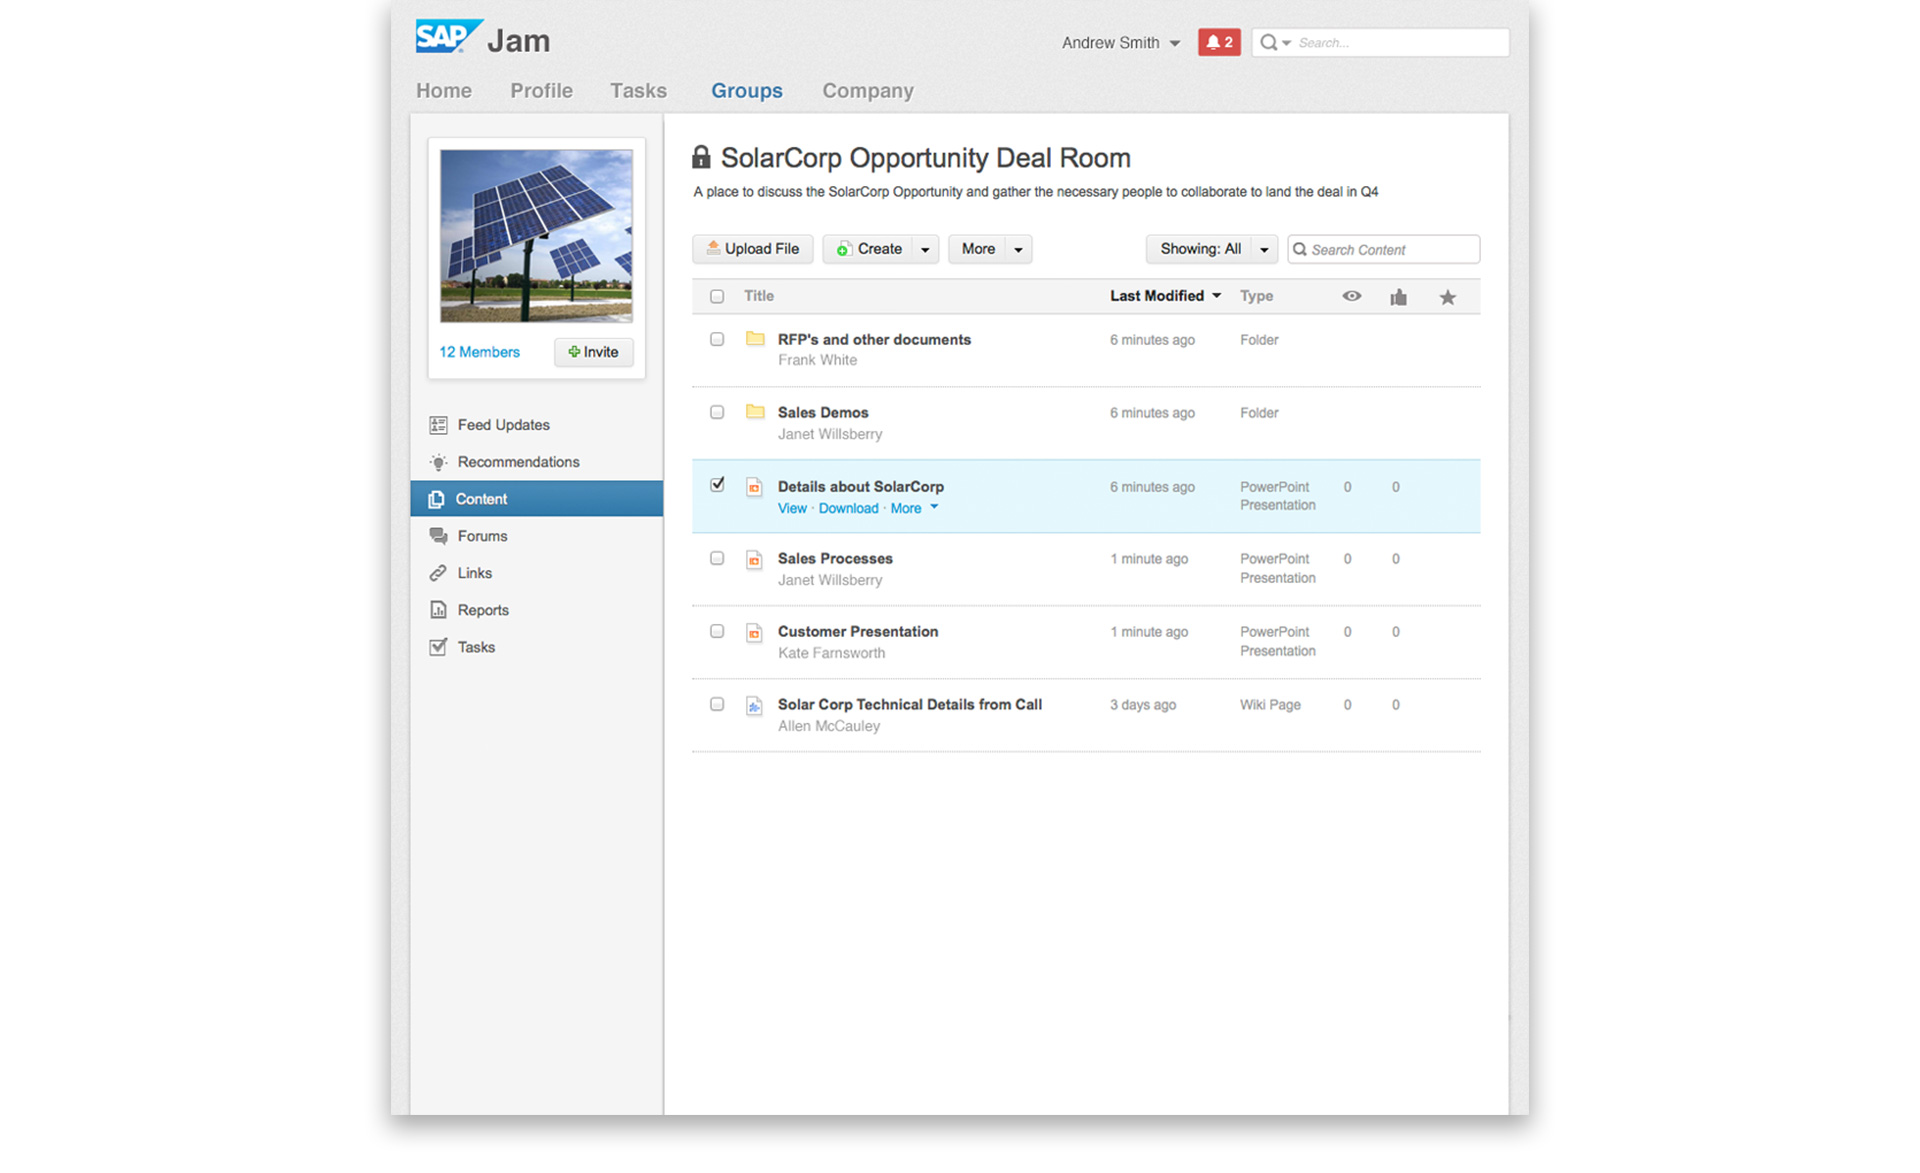Open the Andrew Smith user dropdown
1920x1173 pixels.
(x=1121, y=42)
